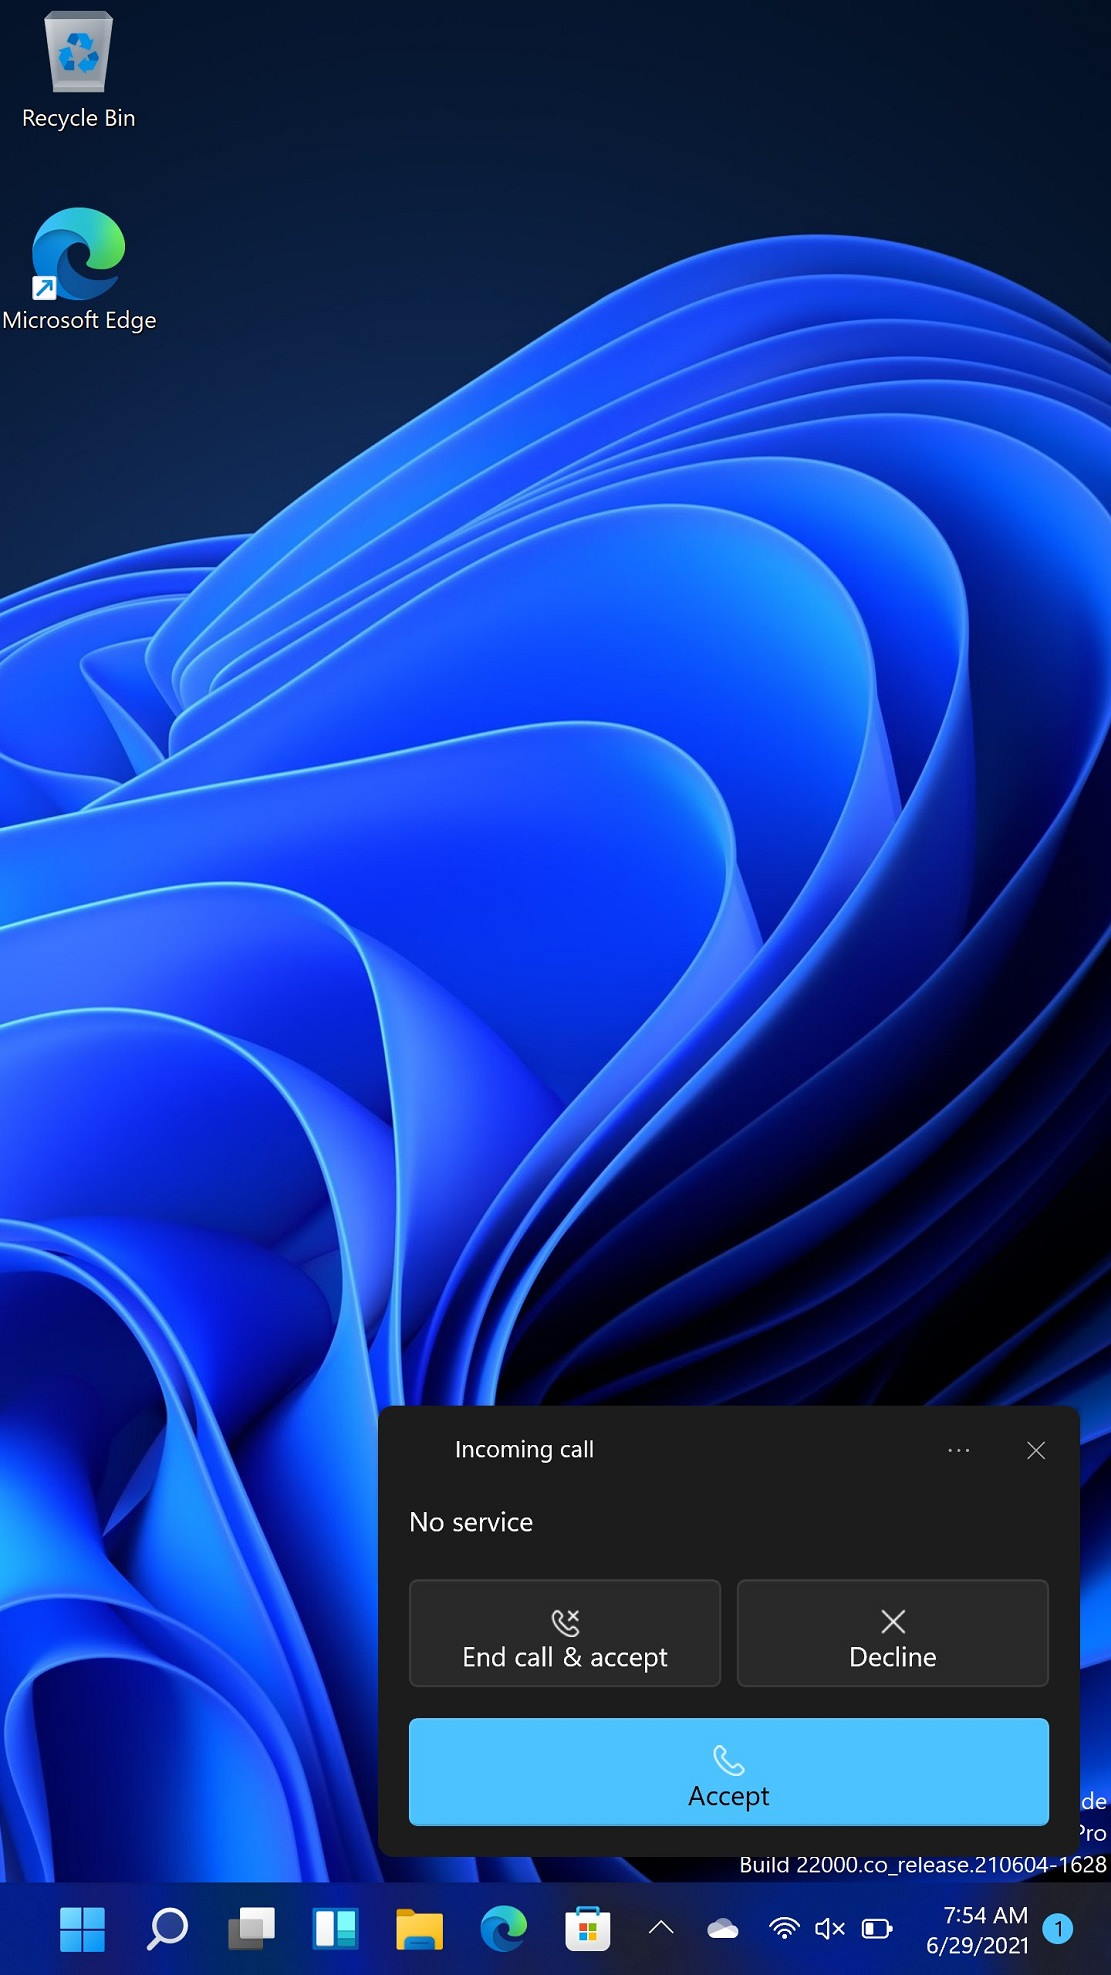Unmute the speaker volume icon

[x=830, y=1928]
